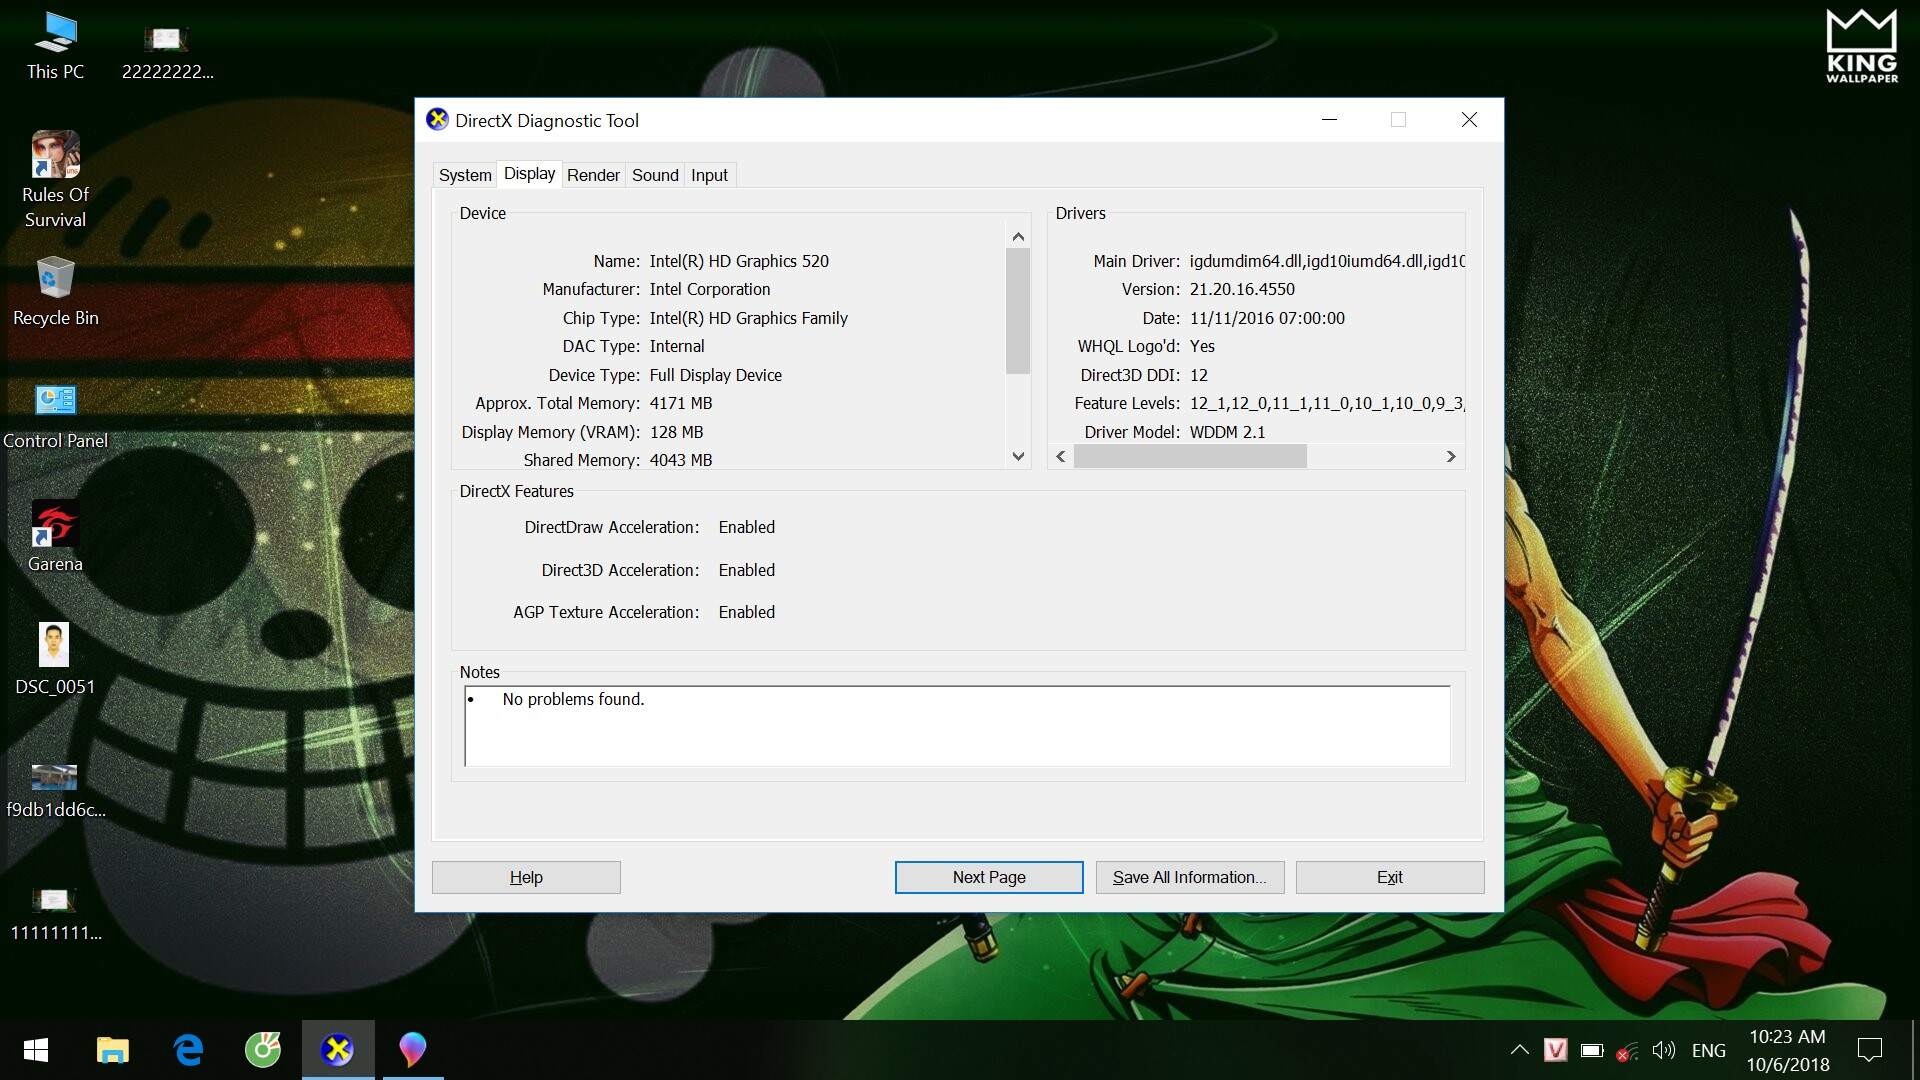
Task: Click Save All Information button
Action: [x=1189, y=877]
